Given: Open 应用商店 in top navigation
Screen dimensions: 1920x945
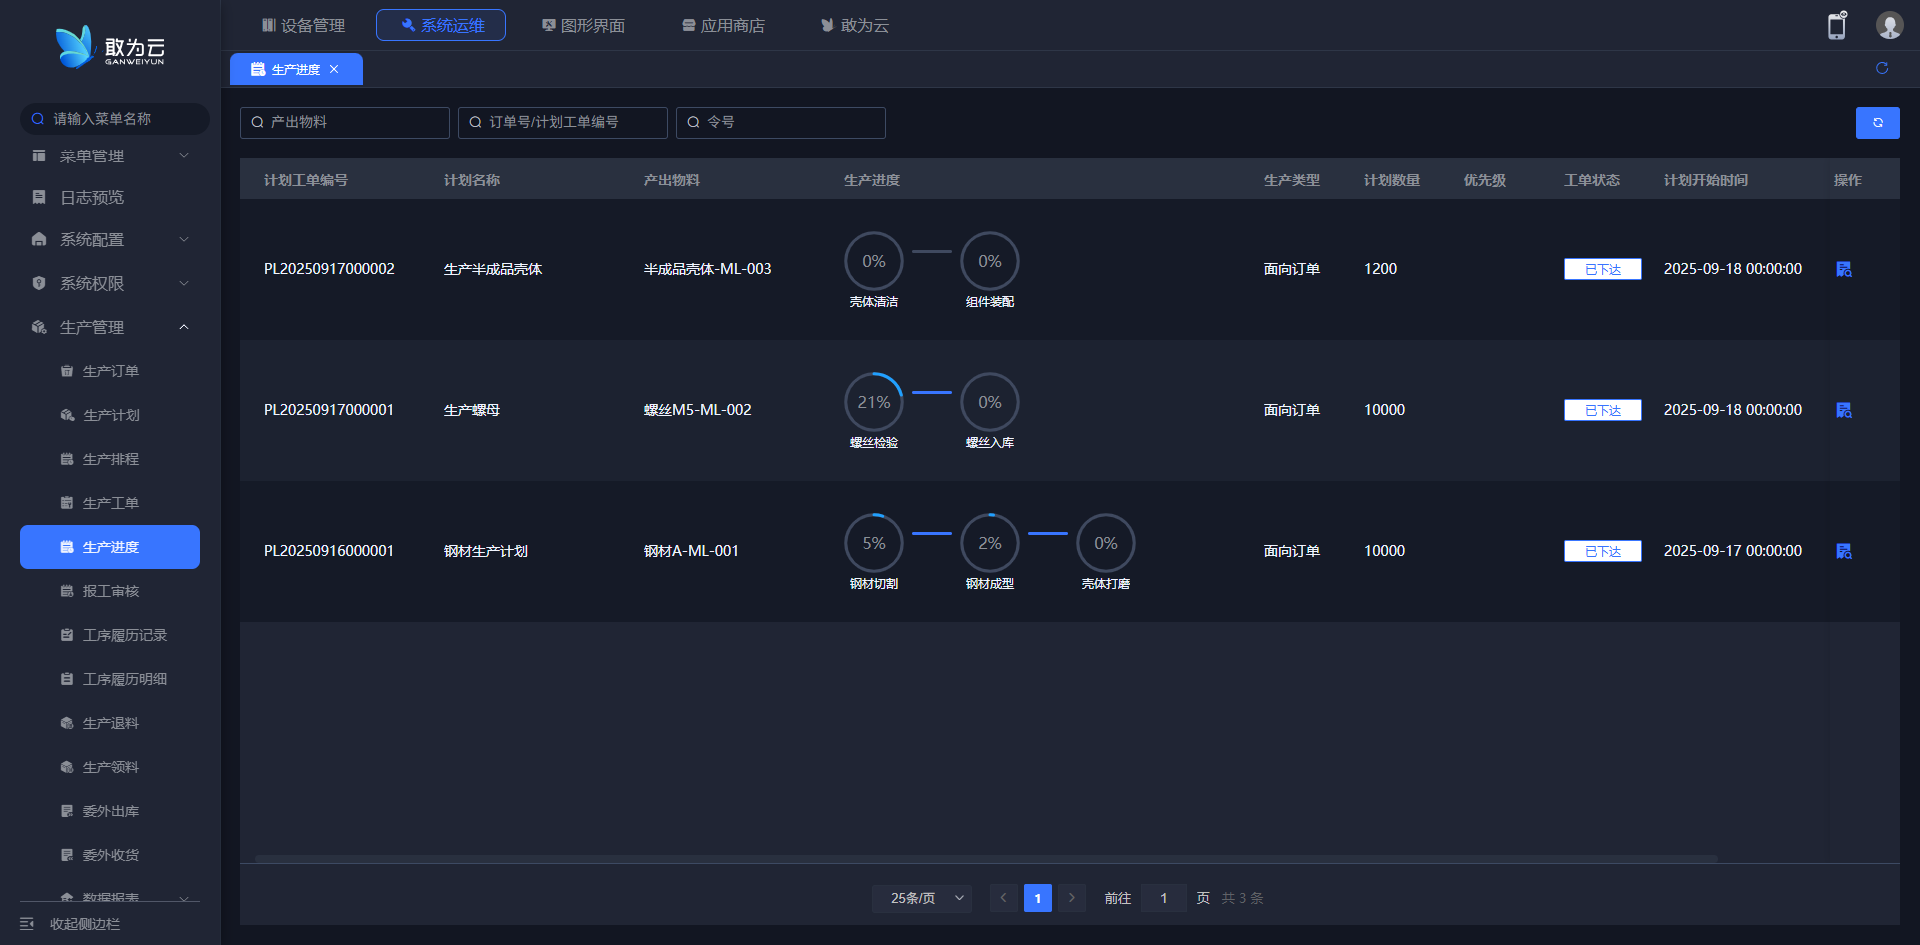Looking at the screenshot, I should point(723,25).
